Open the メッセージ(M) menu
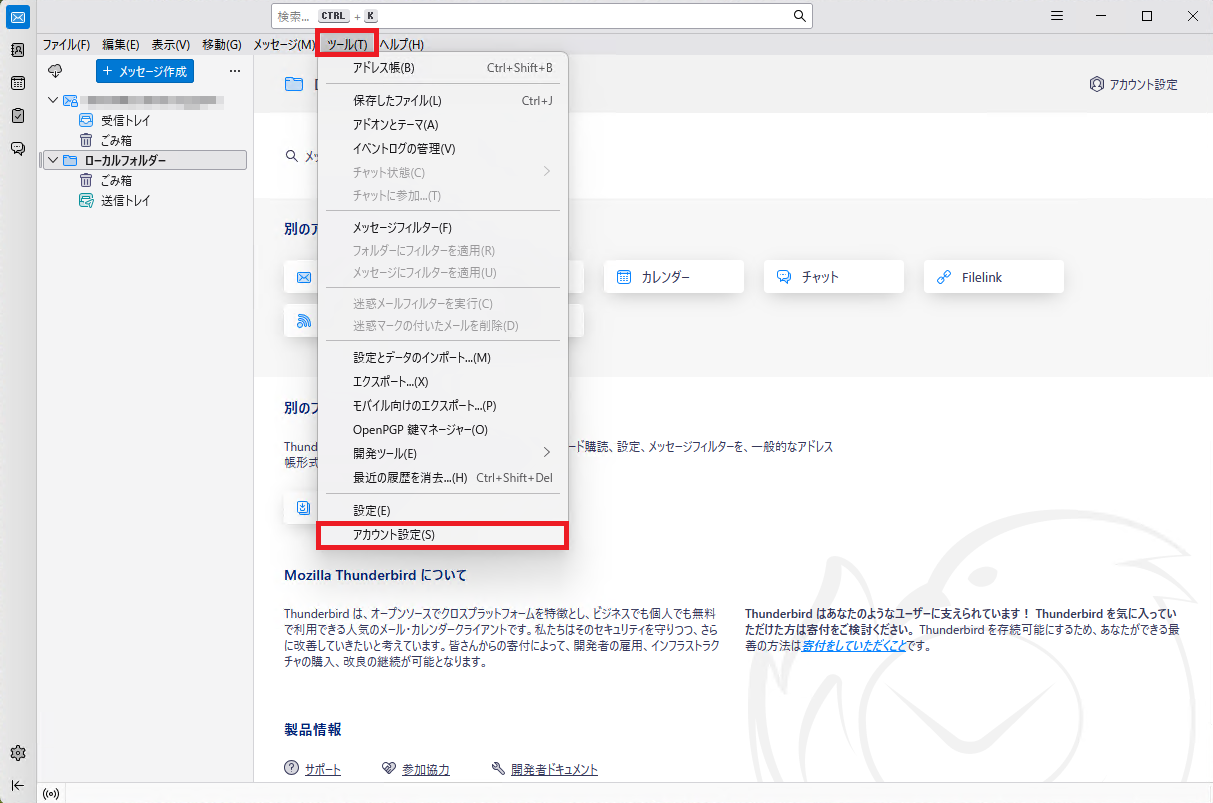1213x803 pixels. pos(284,44)
